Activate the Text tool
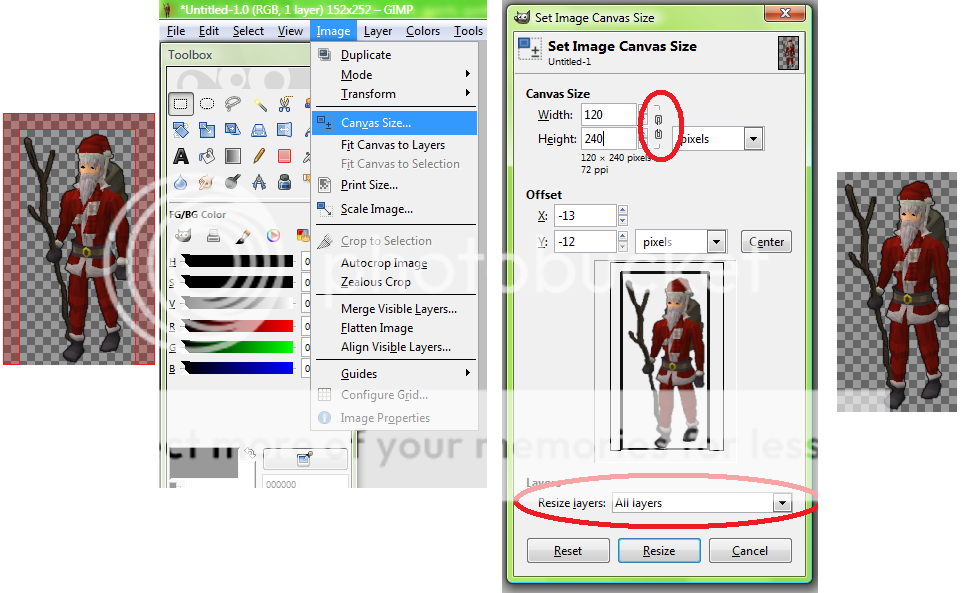This screenshot has width=979, height=593. (x=181, y=155)
